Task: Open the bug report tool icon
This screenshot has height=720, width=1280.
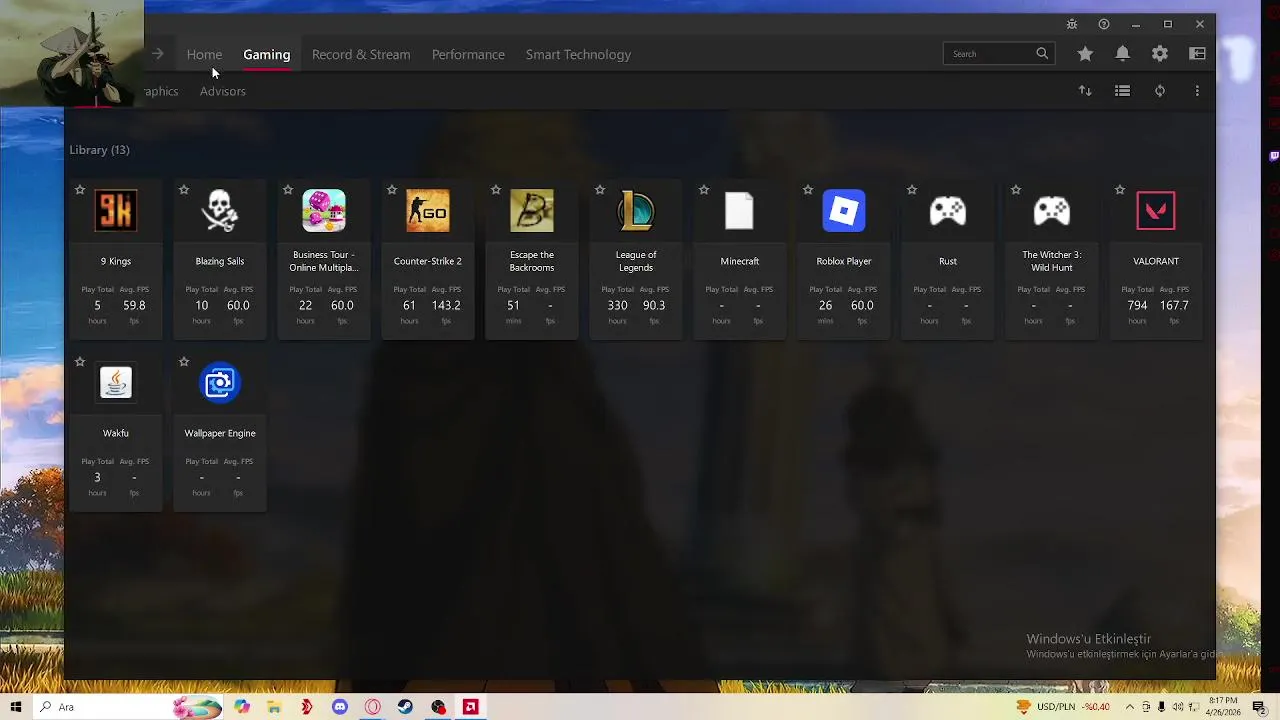Action: pyautogui.click(x=1072, y=24)
